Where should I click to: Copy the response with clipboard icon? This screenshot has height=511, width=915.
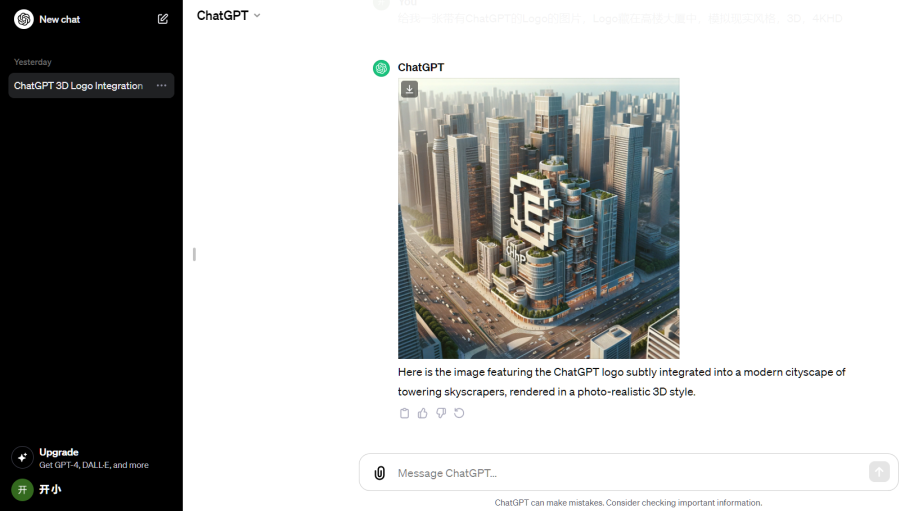404,413
